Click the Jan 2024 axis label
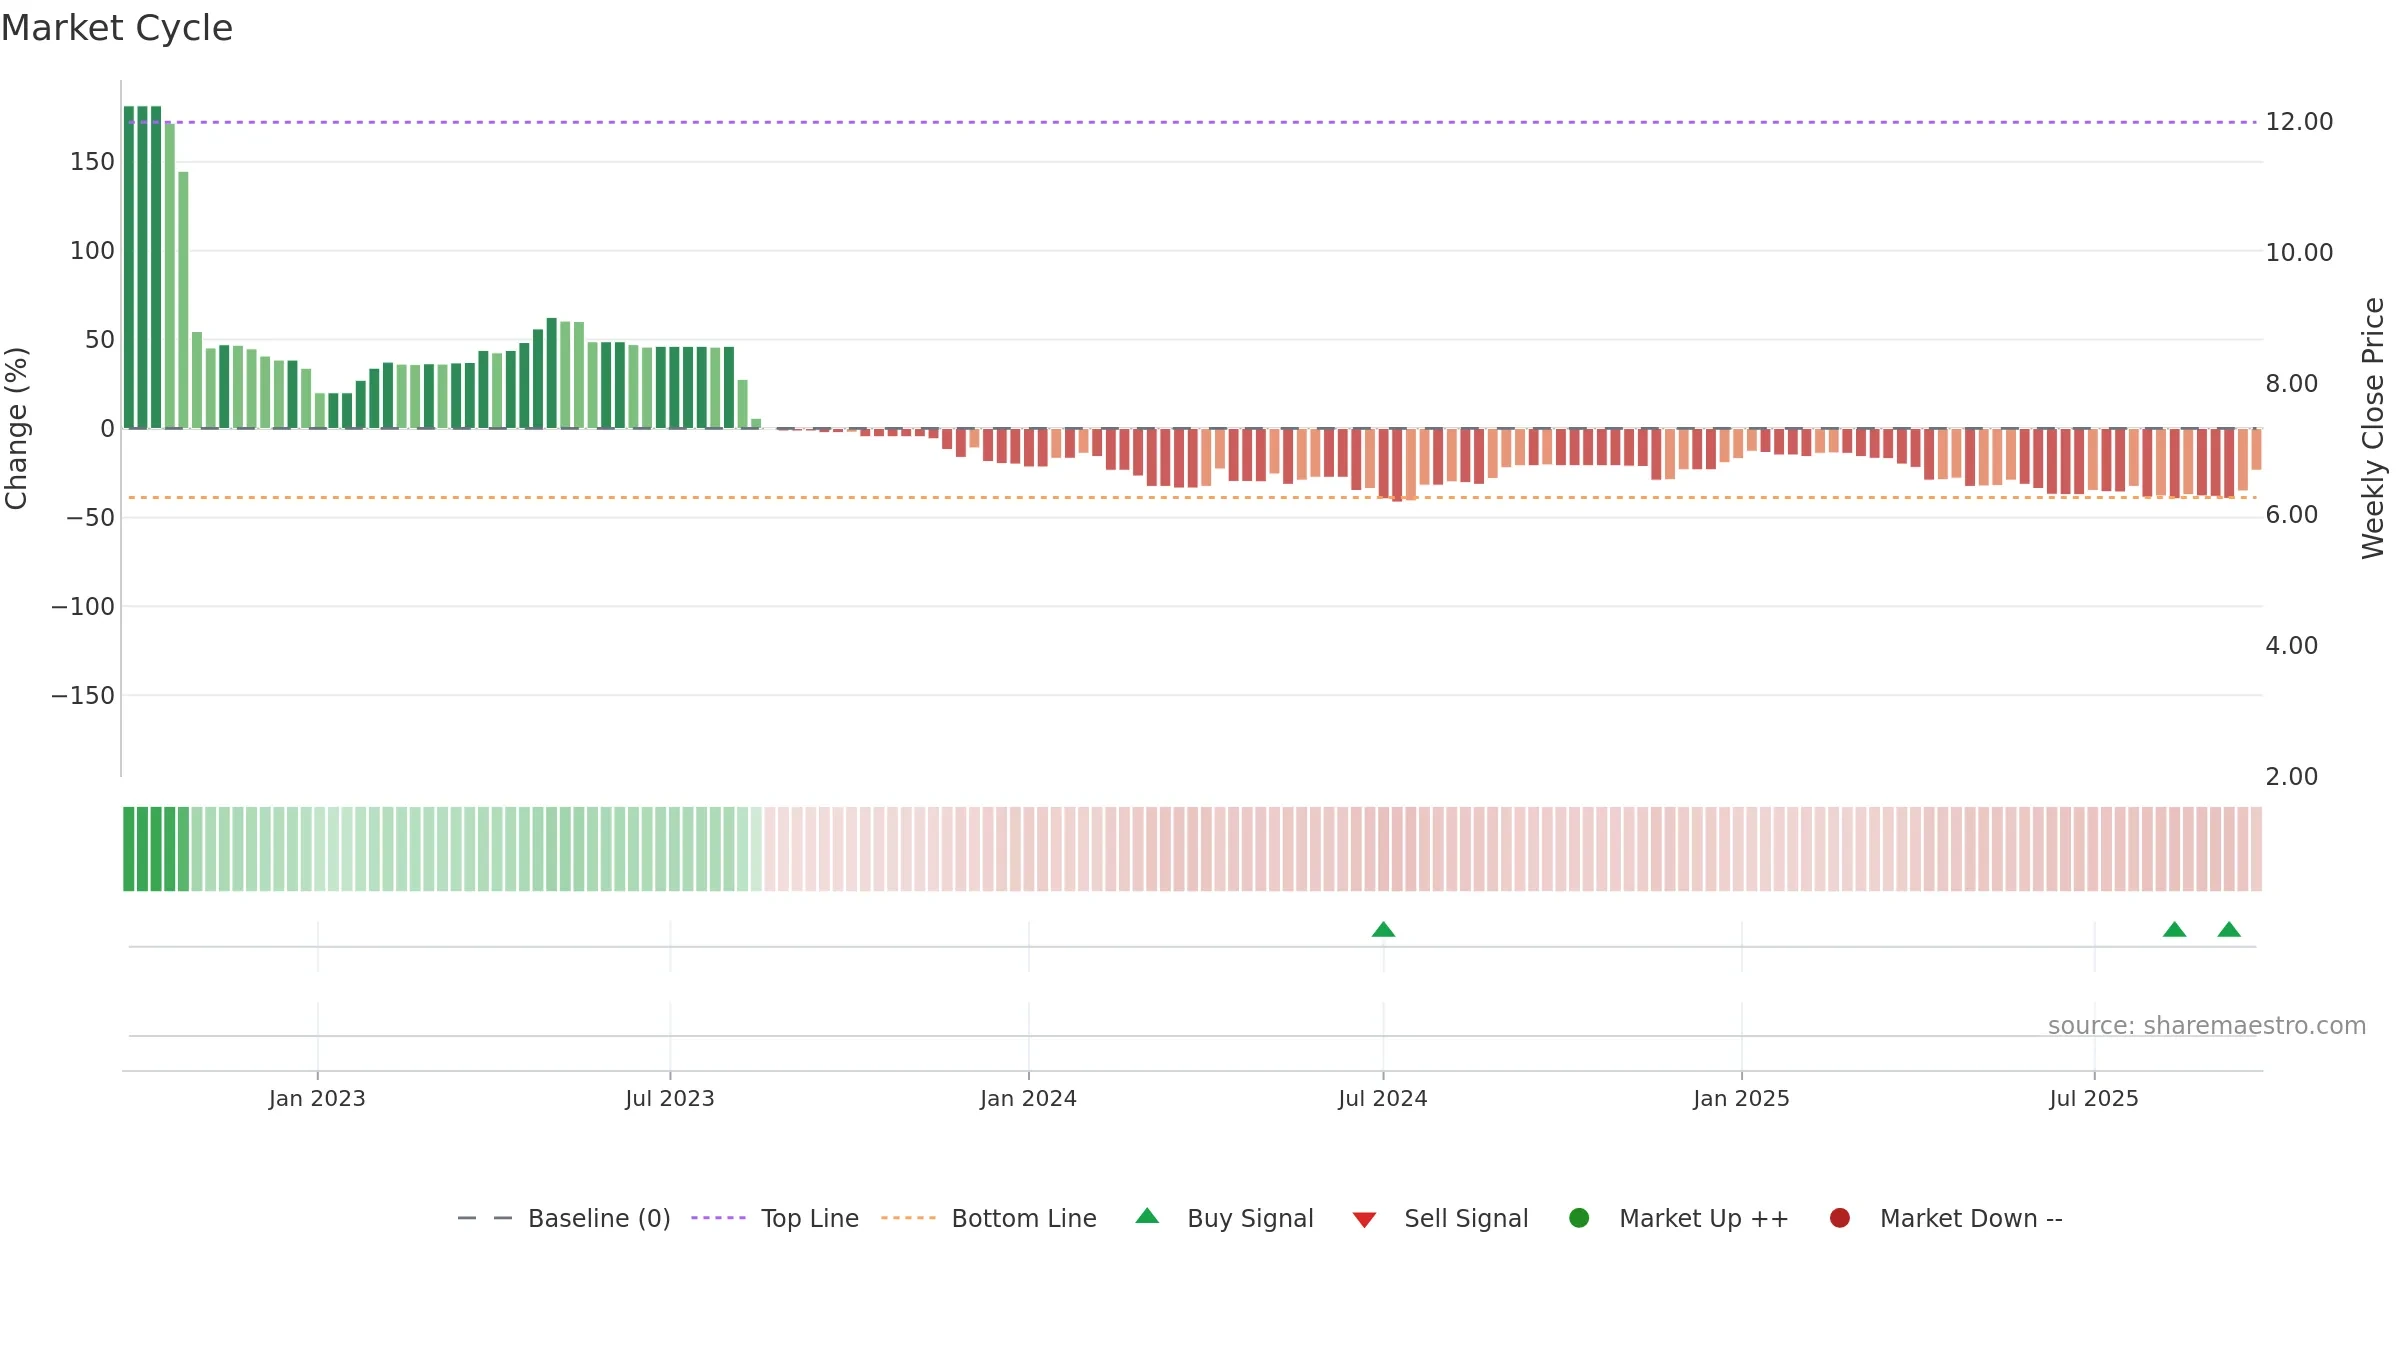The height and width of the screenshot is (1350, 2400). [1028, 1099]
